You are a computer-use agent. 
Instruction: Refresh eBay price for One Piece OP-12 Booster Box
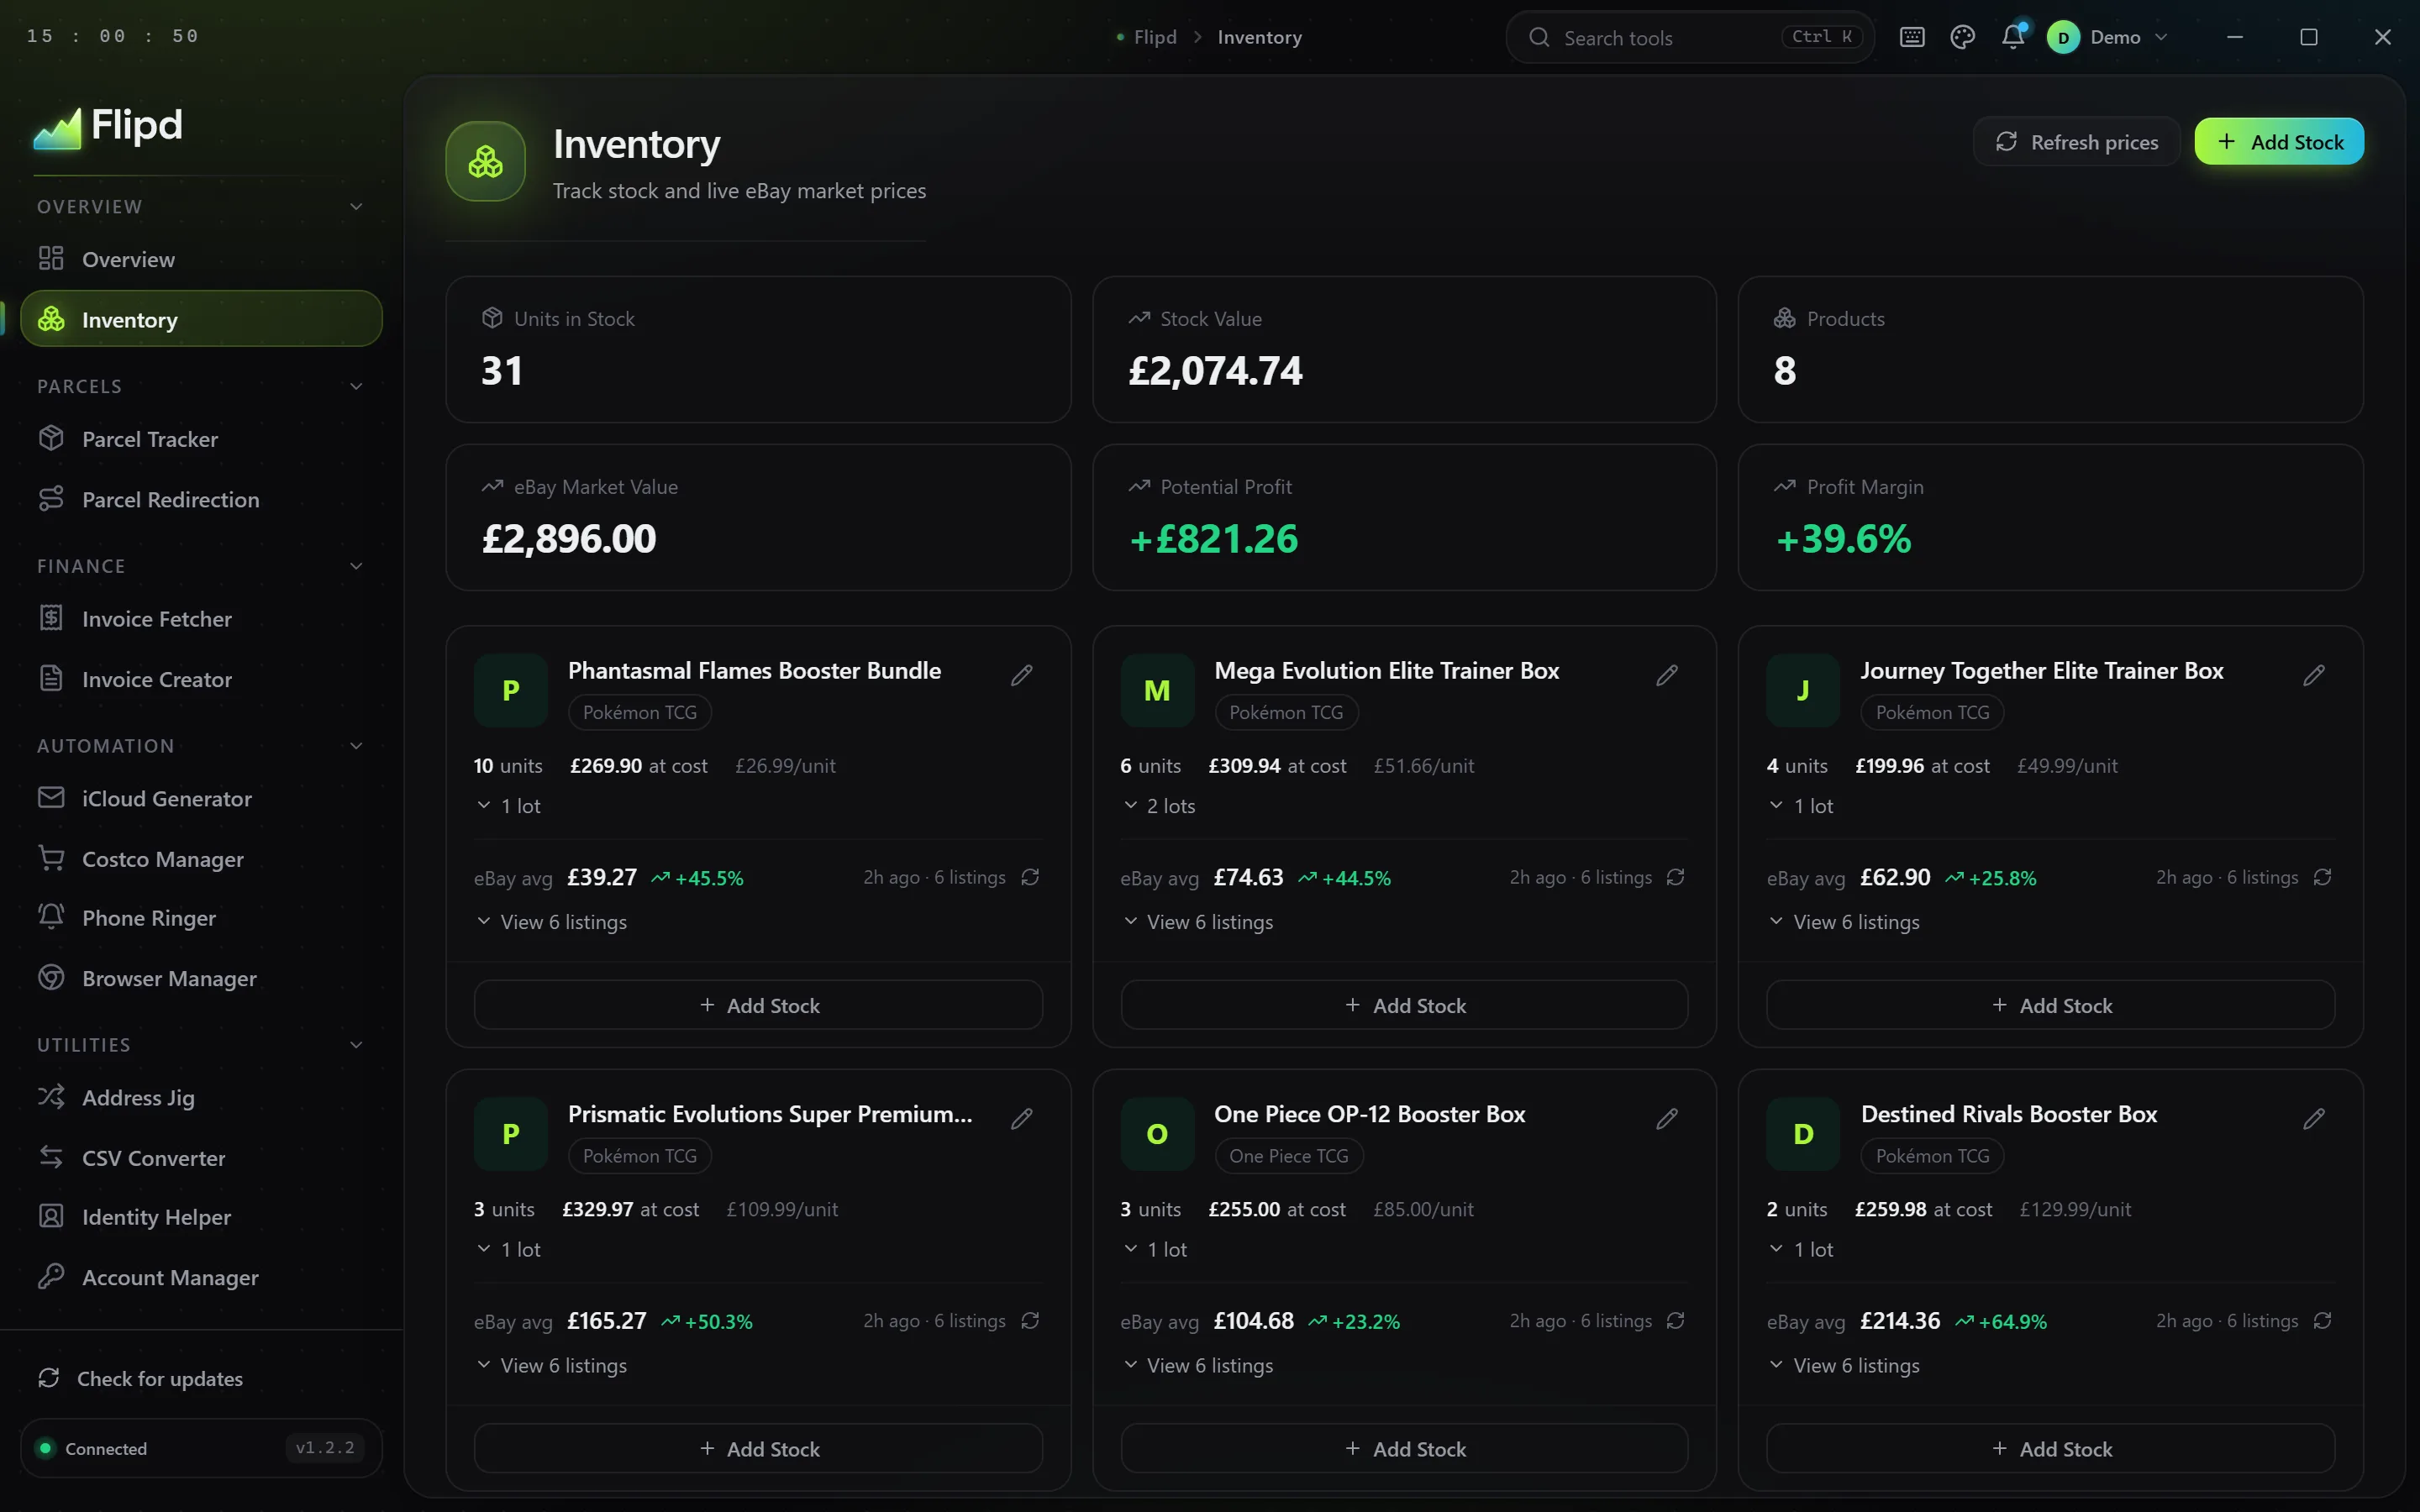pos(1676,1321)
